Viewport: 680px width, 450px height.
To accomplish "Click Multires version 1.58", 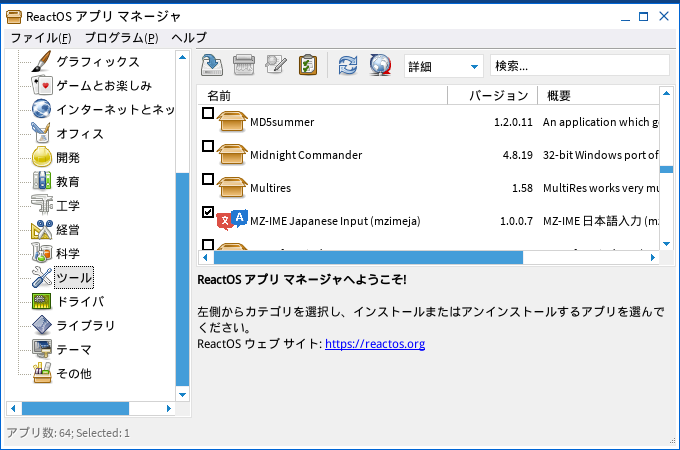I will pos(522,188).
